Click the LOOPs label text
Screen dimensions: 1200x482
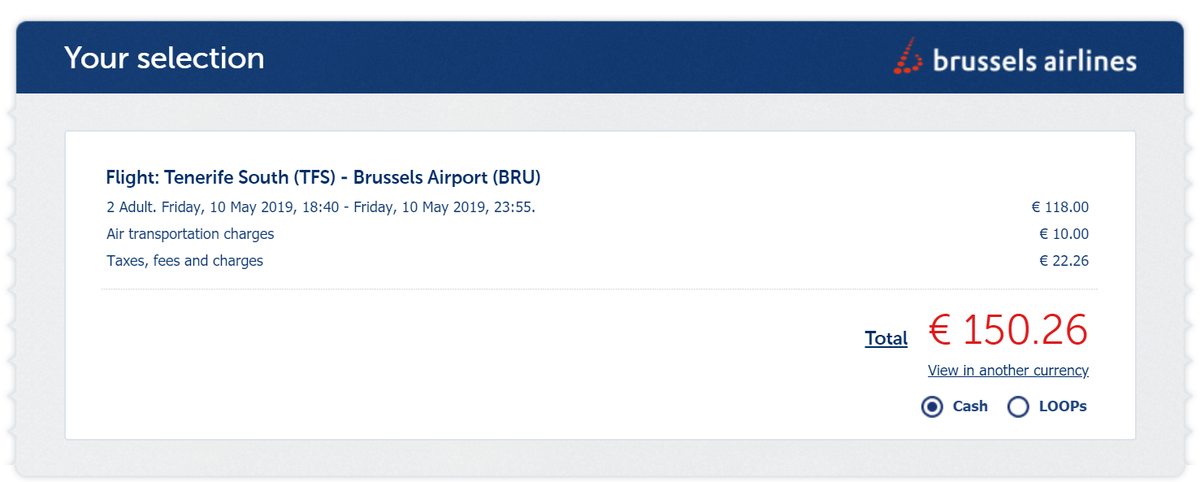click(x=1063, y=406)
